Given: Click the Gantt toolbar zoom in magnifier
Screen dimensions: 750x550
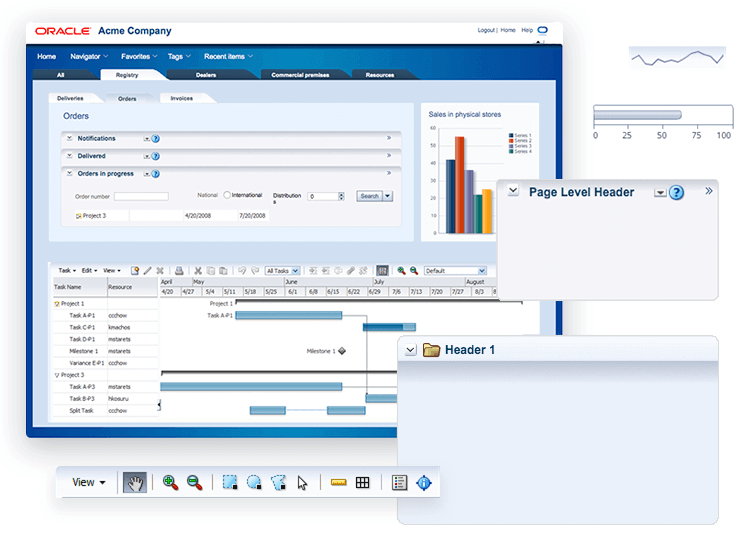Looking at the screenshot, I should [x=401, y=271].
